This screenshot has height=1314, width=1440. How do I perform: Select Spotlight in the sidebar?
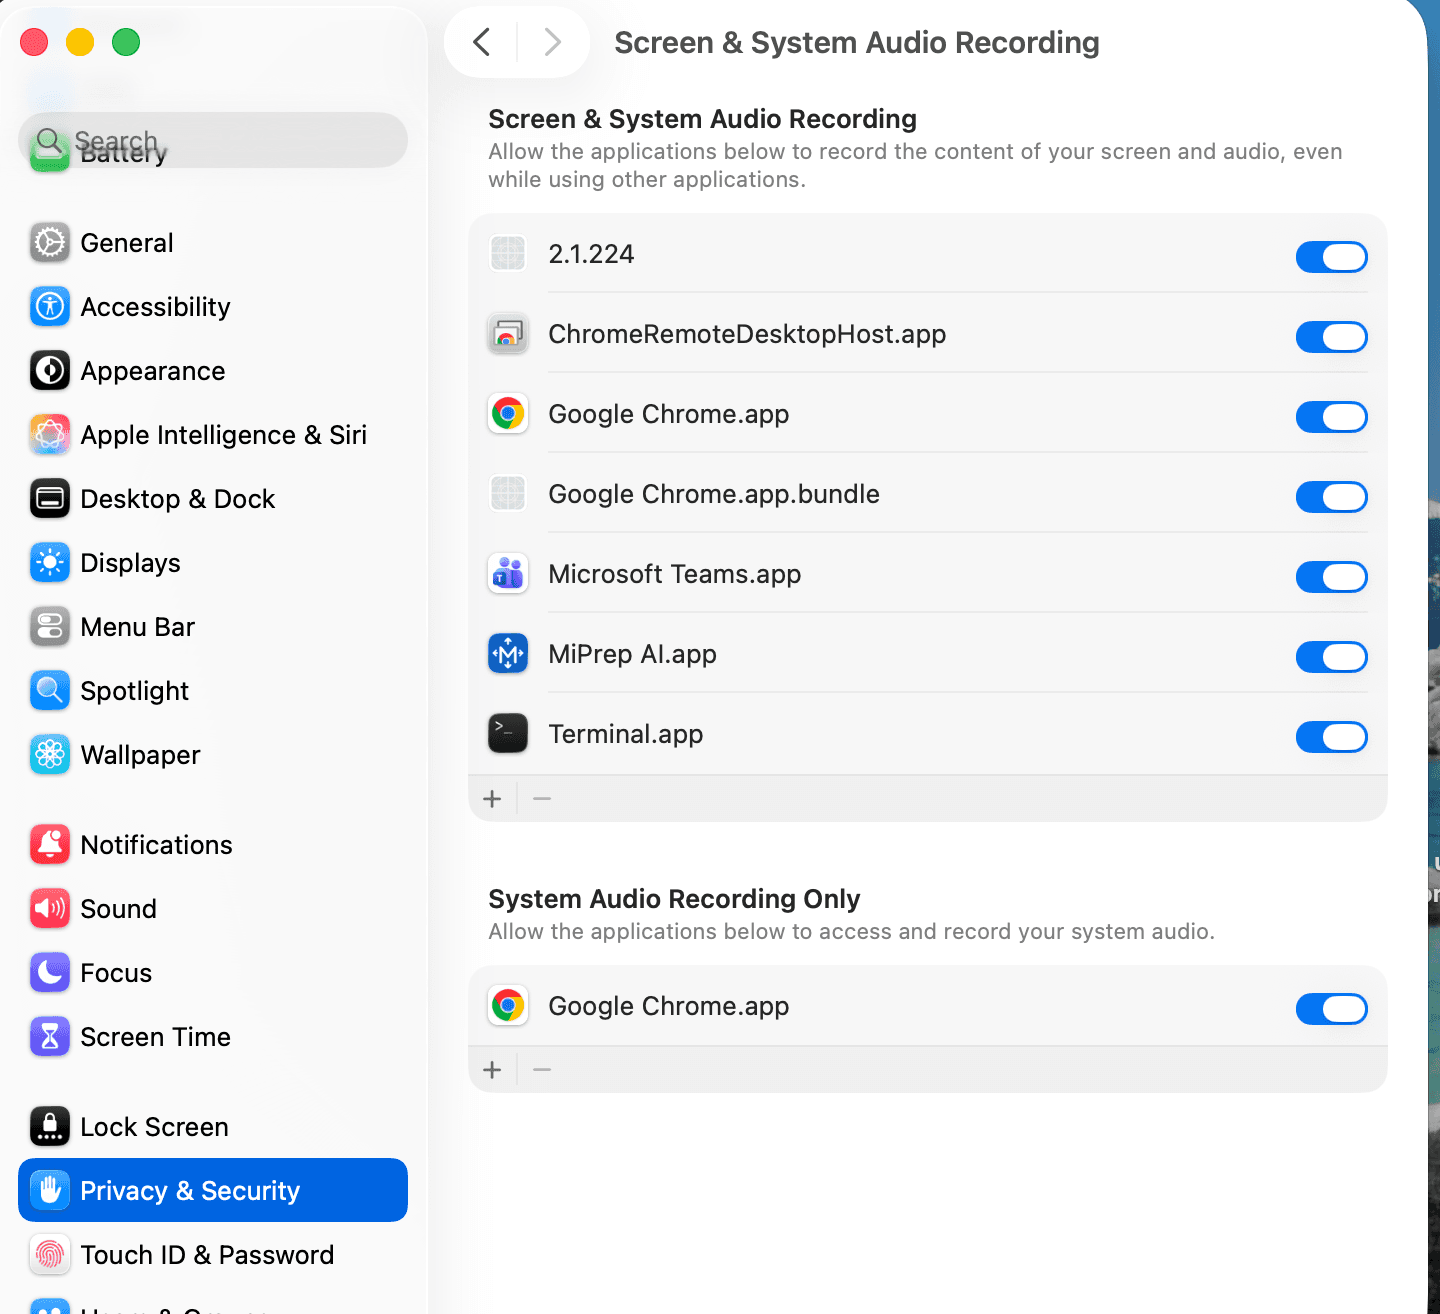pos(213,691)
